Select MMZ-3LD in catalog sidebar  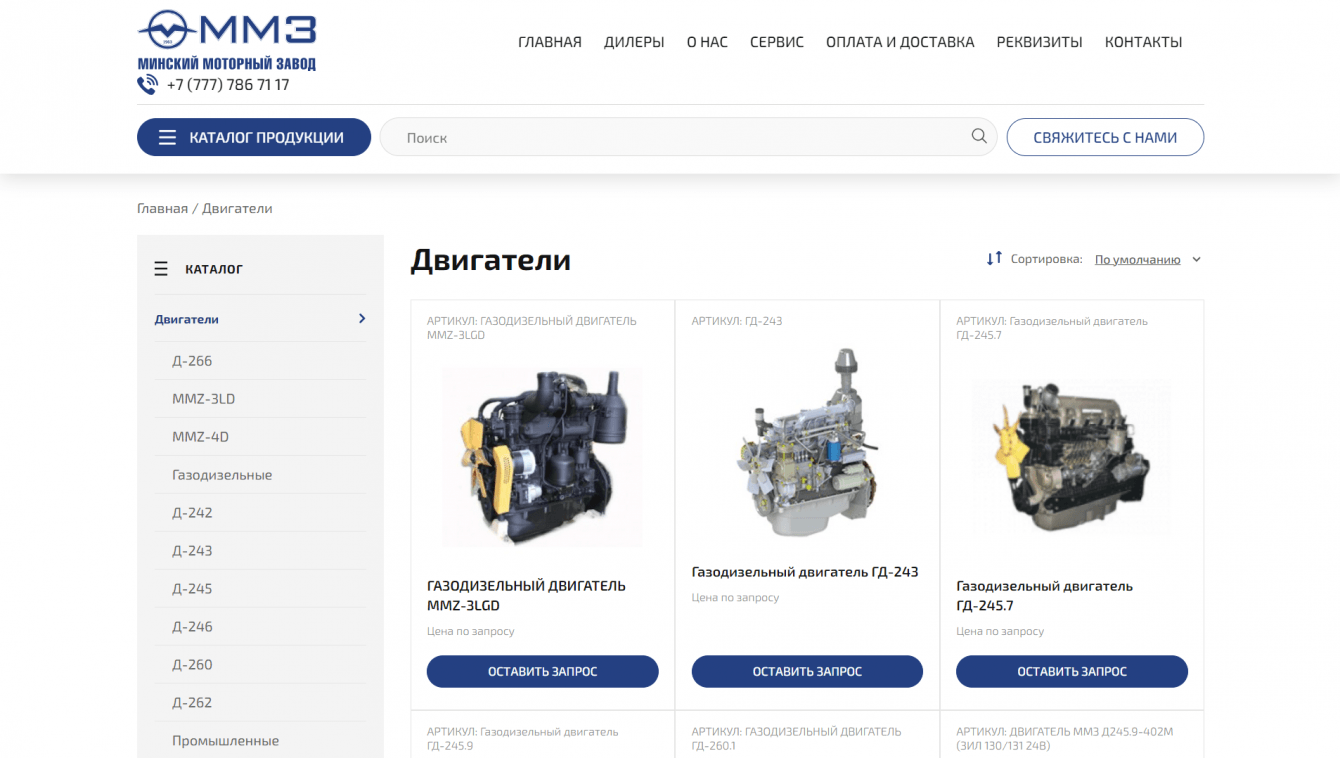(204, 399)
